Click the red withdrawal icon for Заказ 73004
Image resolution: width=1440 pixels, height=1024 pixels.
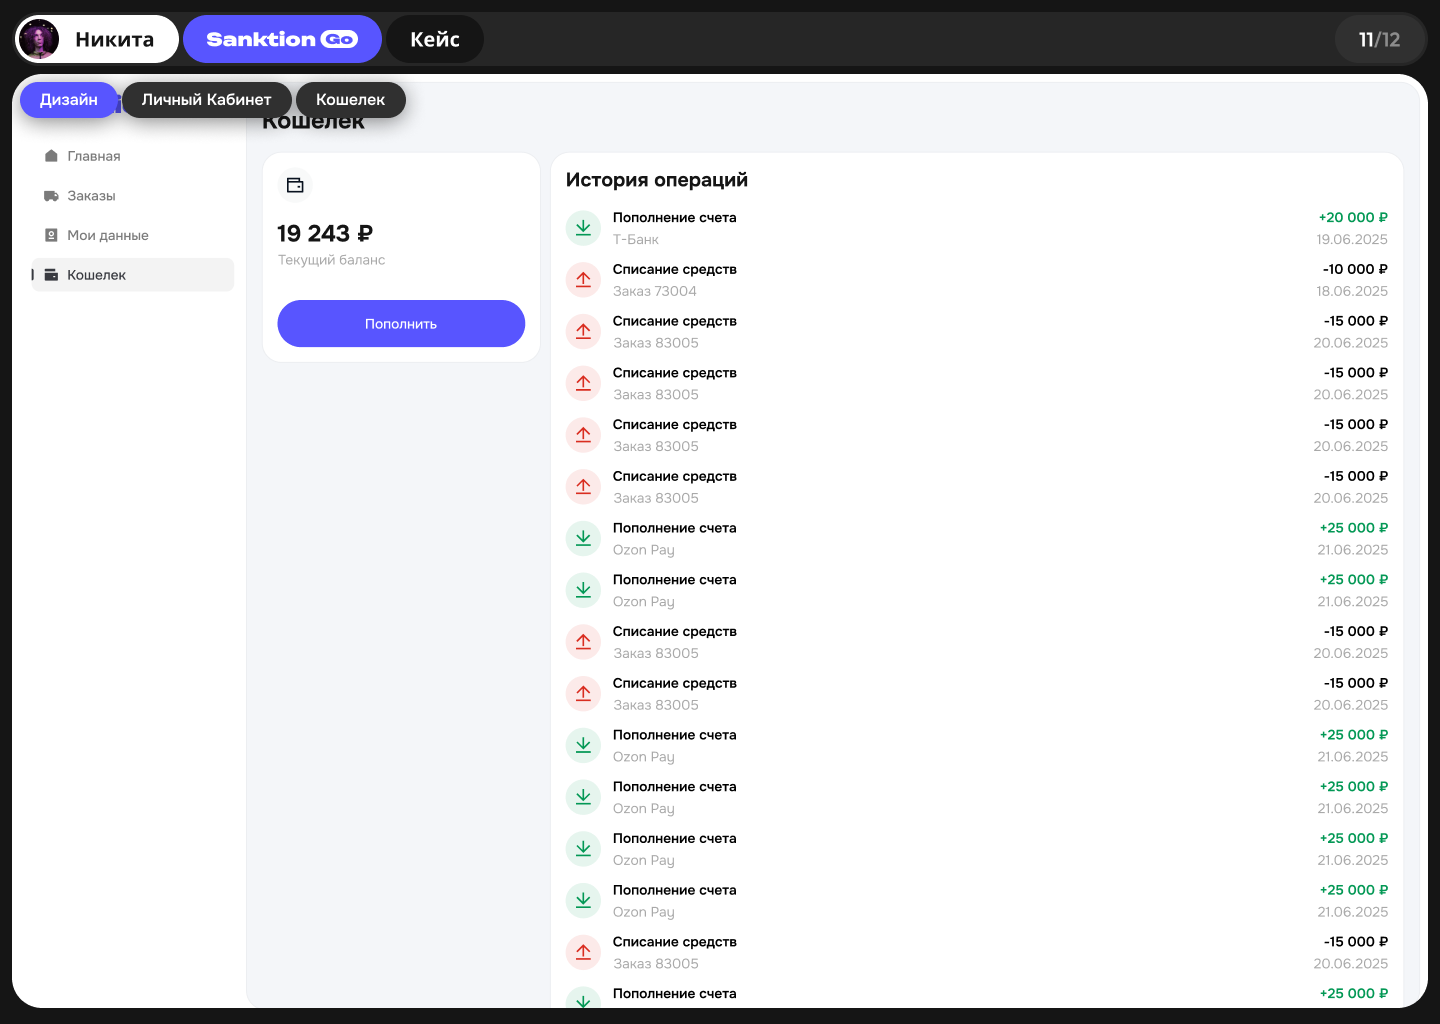(583, 279)
